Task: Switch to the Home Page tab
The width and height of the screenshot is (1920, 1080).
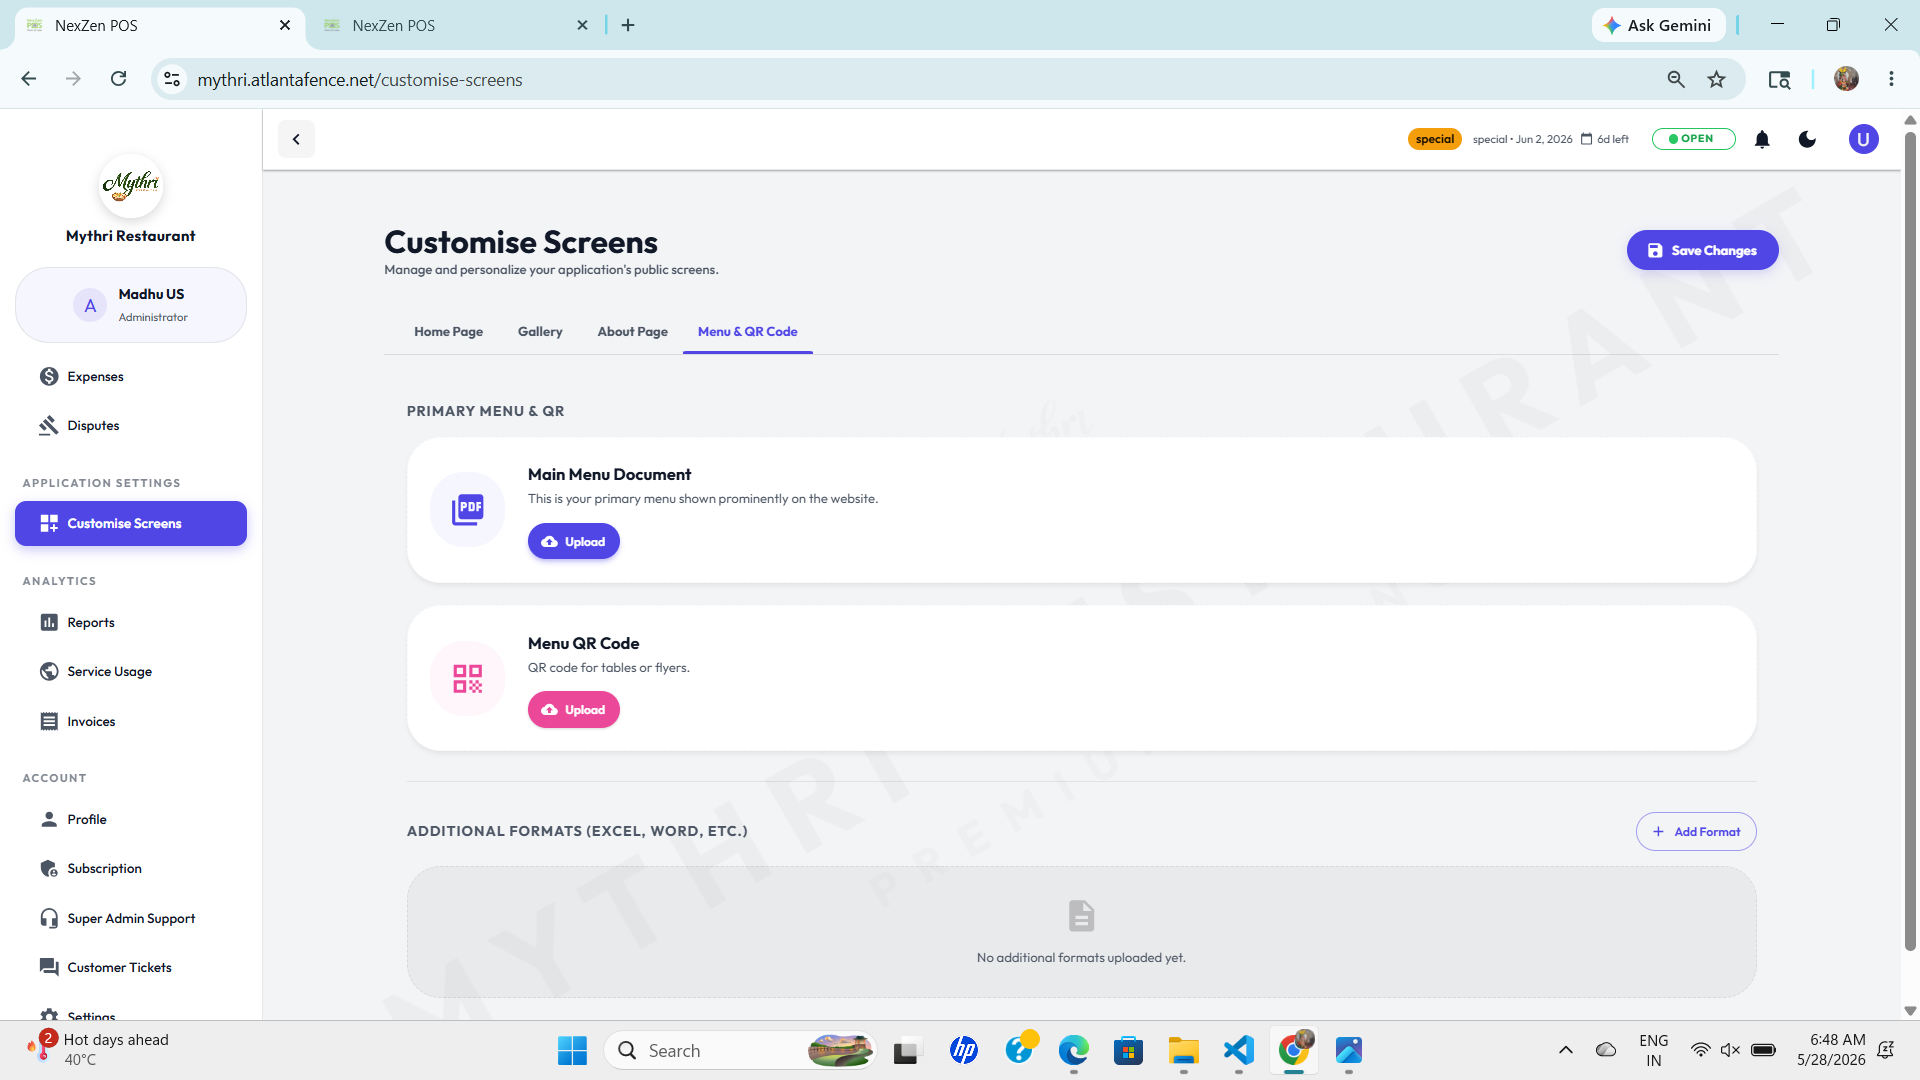Action: tap(448, 332)
